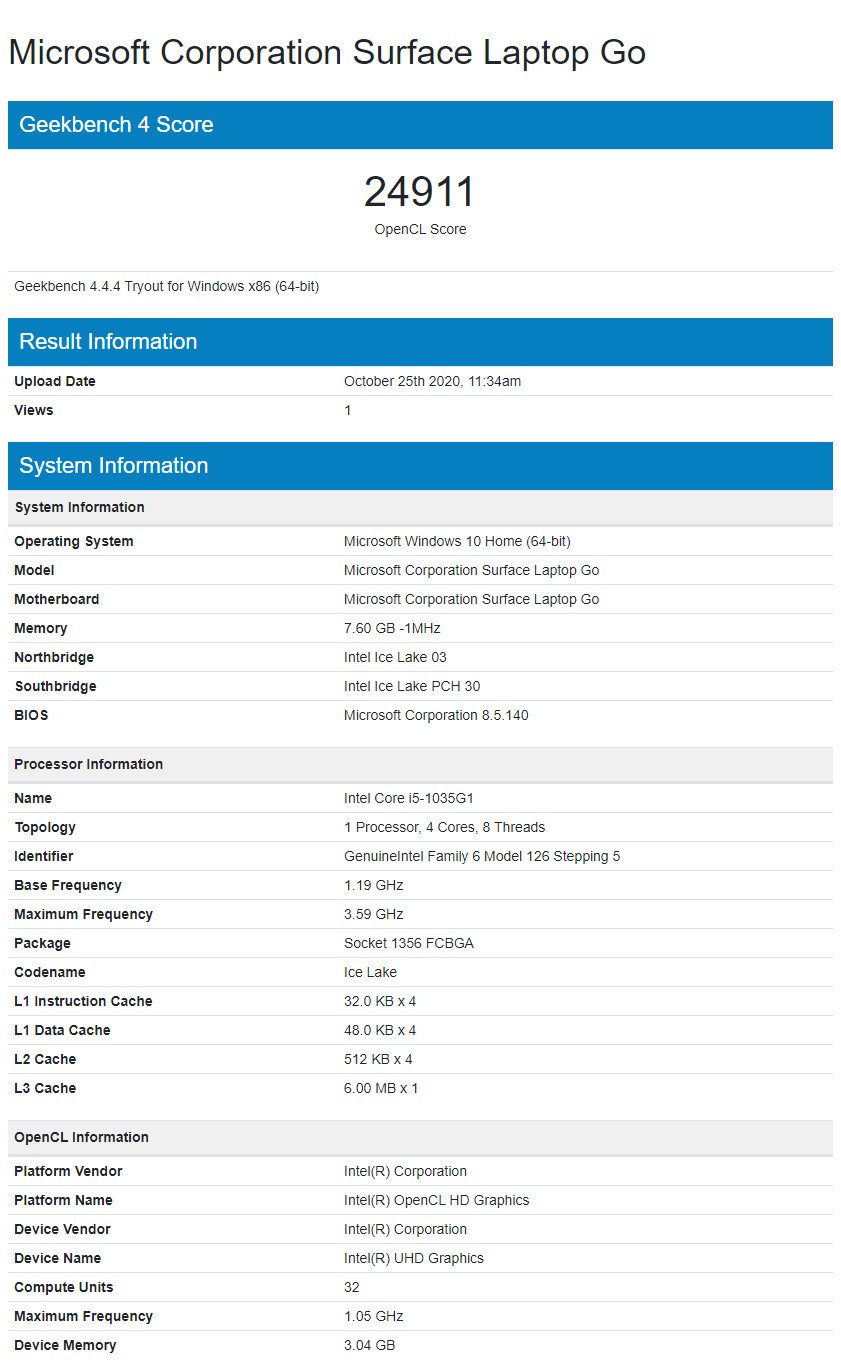Viewport: 841px width, 1371px height.
Task: Click the L1 Instruction Cache label
Action: [84, 1001]
